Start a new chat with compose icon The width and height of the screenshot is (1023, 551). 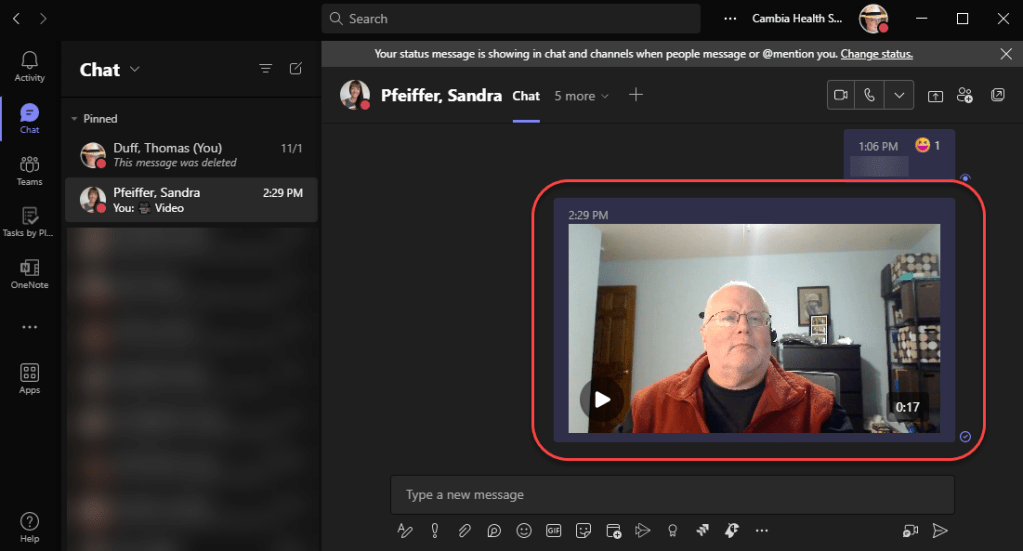click(x=295, y=69)
